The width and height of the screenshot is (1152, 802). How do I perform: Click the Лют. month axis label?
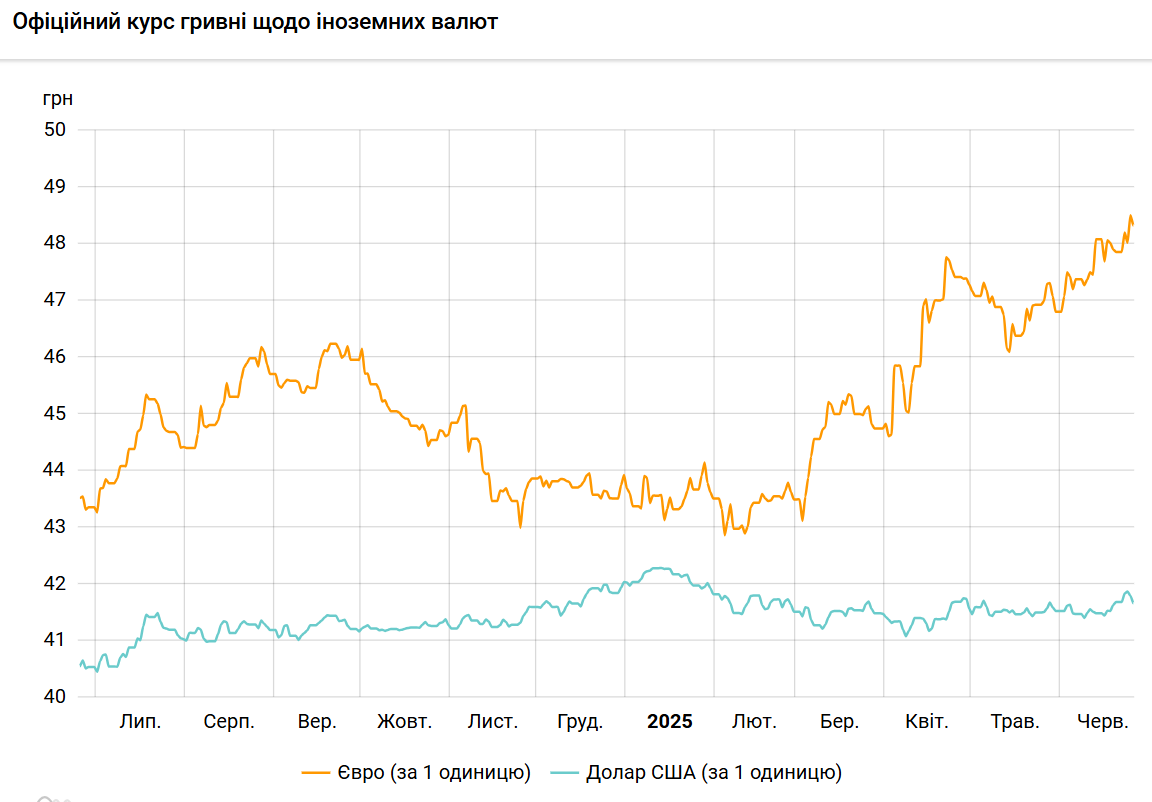[x=754, y=721]
